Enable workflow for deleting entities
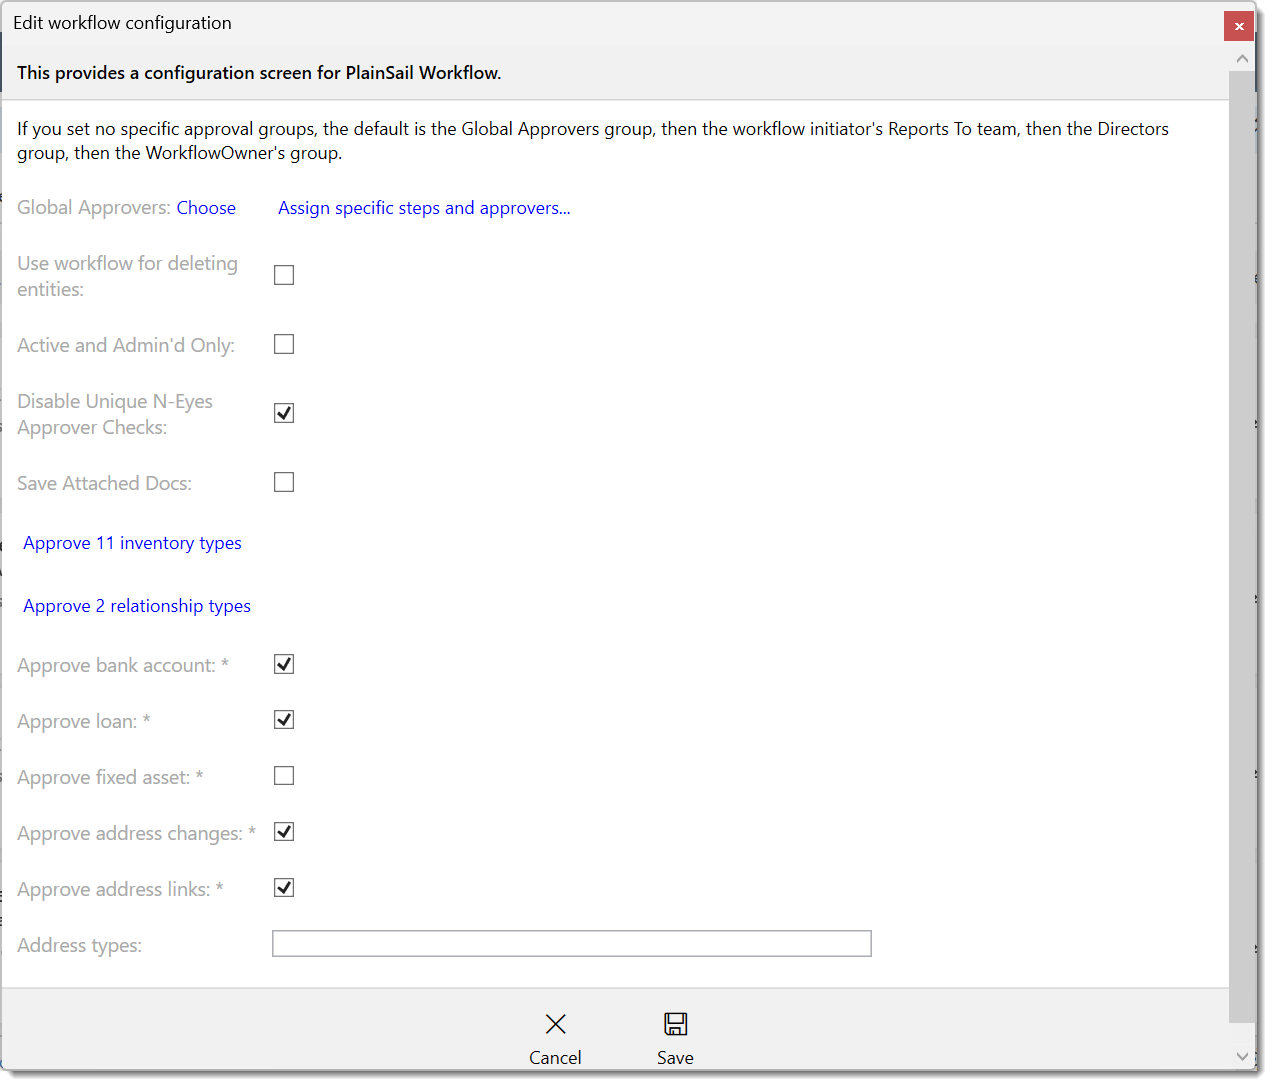 283,274
